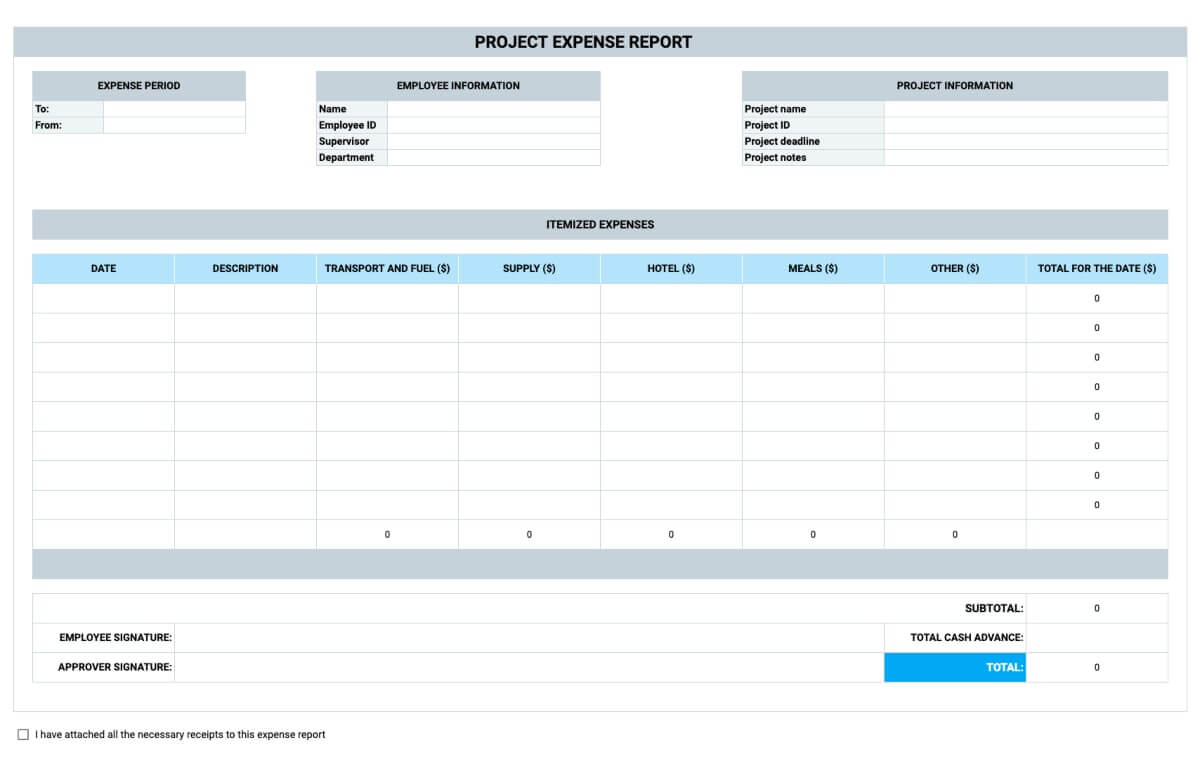
Task: Select the HOTEL ($) column header
Action: tap(672, 269)
